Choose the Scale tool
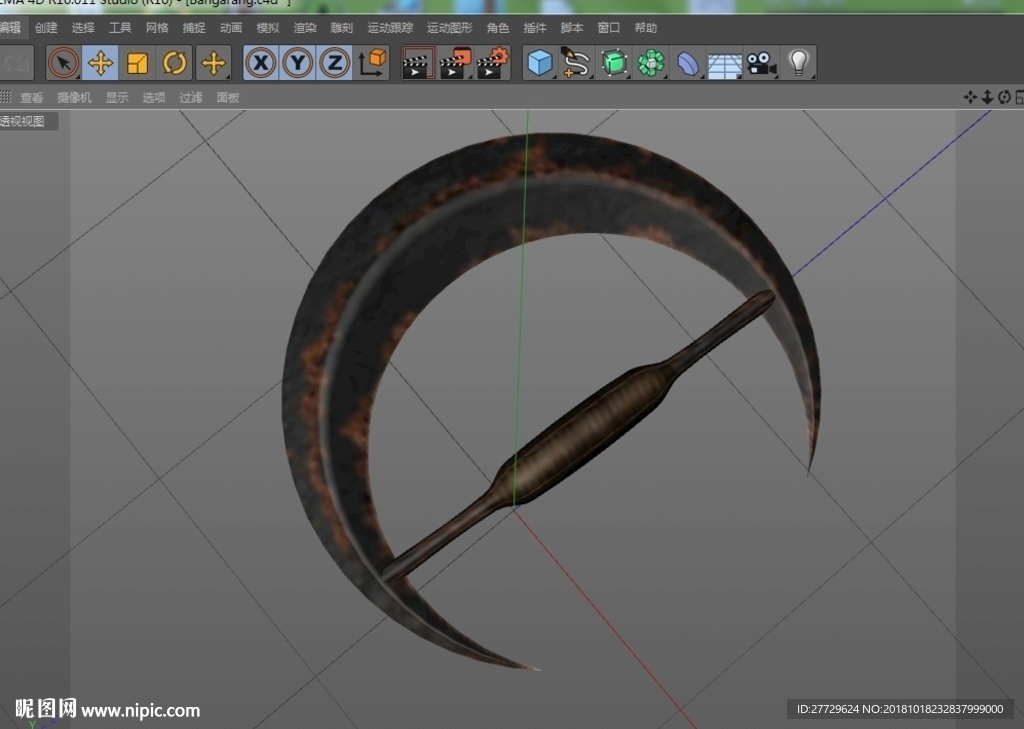Image resolution: width=1024 pixels, height=729 pixels. [x=137, y=63]
